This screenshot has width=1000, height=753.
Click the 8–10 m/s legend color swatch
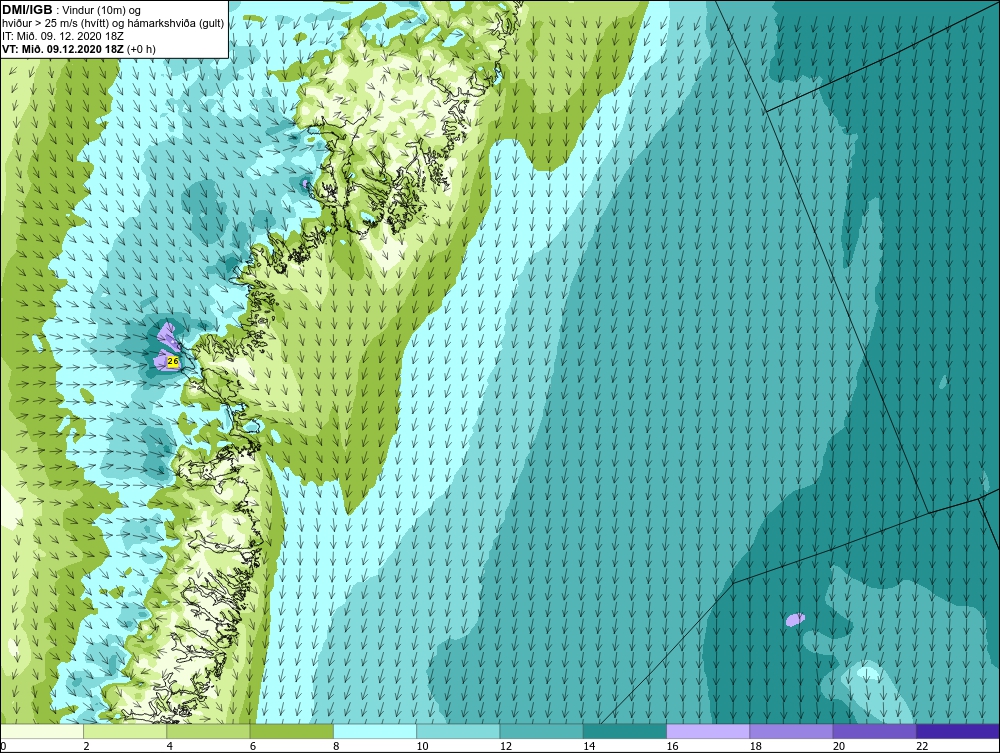(x=375, y=731)
